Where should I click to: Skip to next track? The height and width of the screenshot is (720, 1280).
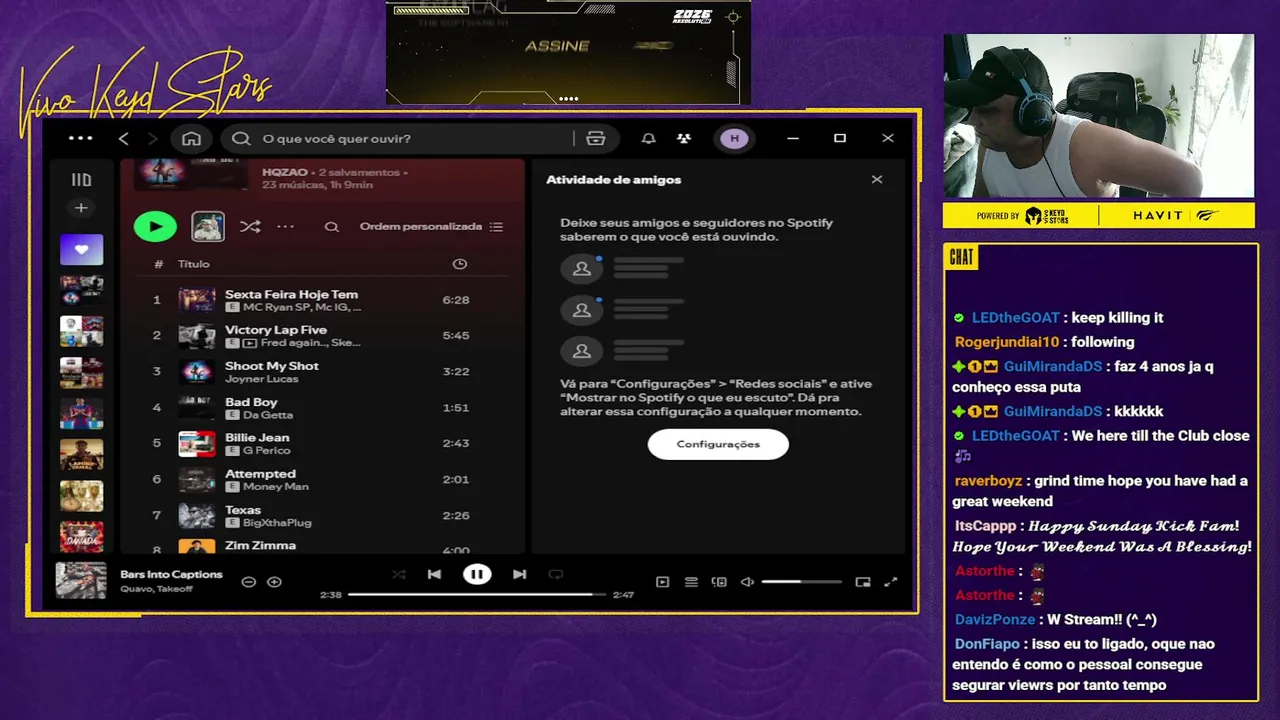click(519, 574)
